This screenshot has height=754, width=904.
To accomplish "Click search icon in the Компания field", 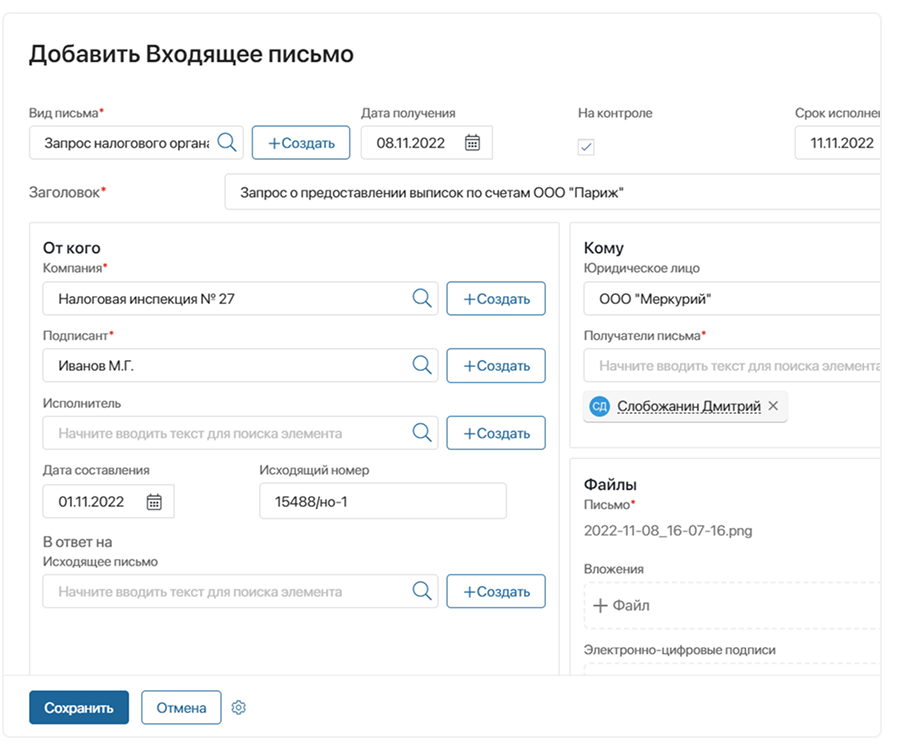I will (420, 298).
